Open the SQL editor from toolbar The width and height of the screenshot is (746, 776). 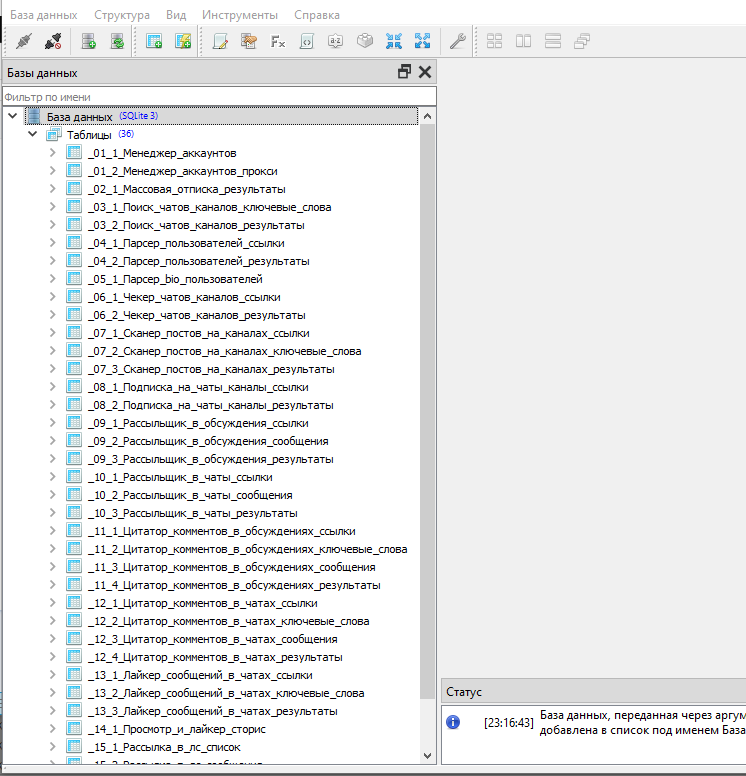(x=220, y=41)
